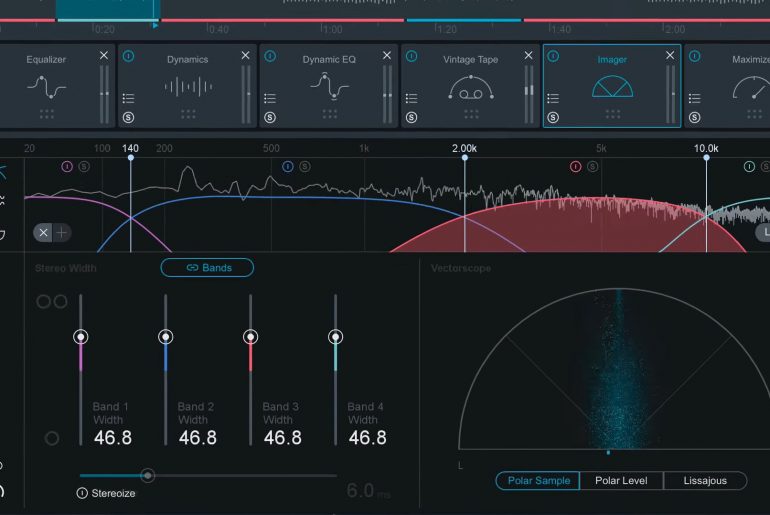This screenshot has width=770, height=515.
Task: Open the Equalizer module
Action: pos(46,87)
